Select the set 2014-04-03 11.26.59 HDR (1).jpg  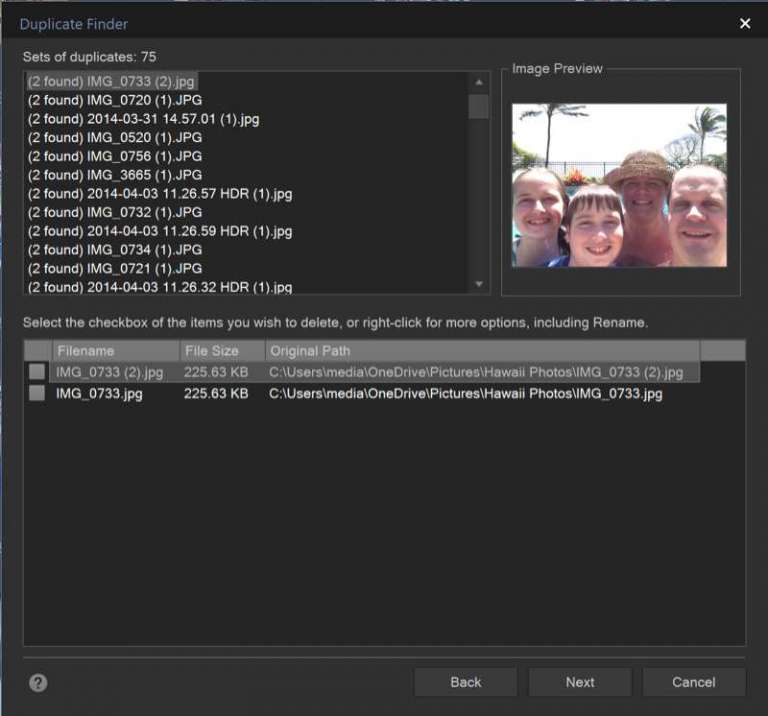[160, 231]
